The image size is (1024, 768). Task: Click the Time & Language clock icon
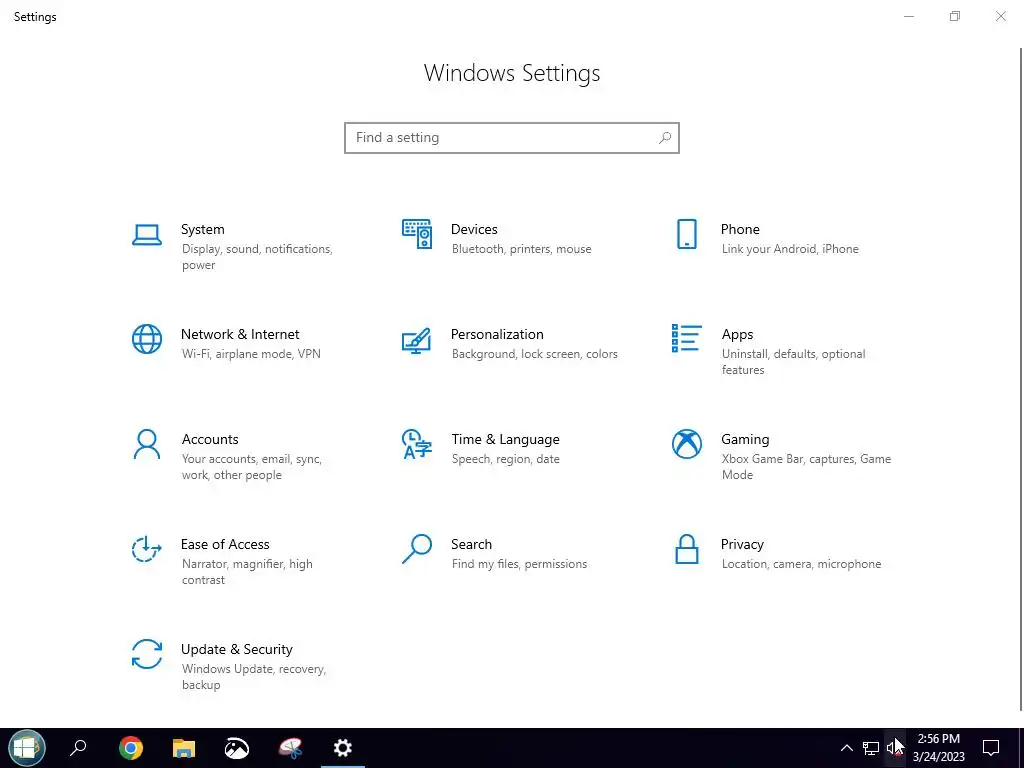(417, 444)
